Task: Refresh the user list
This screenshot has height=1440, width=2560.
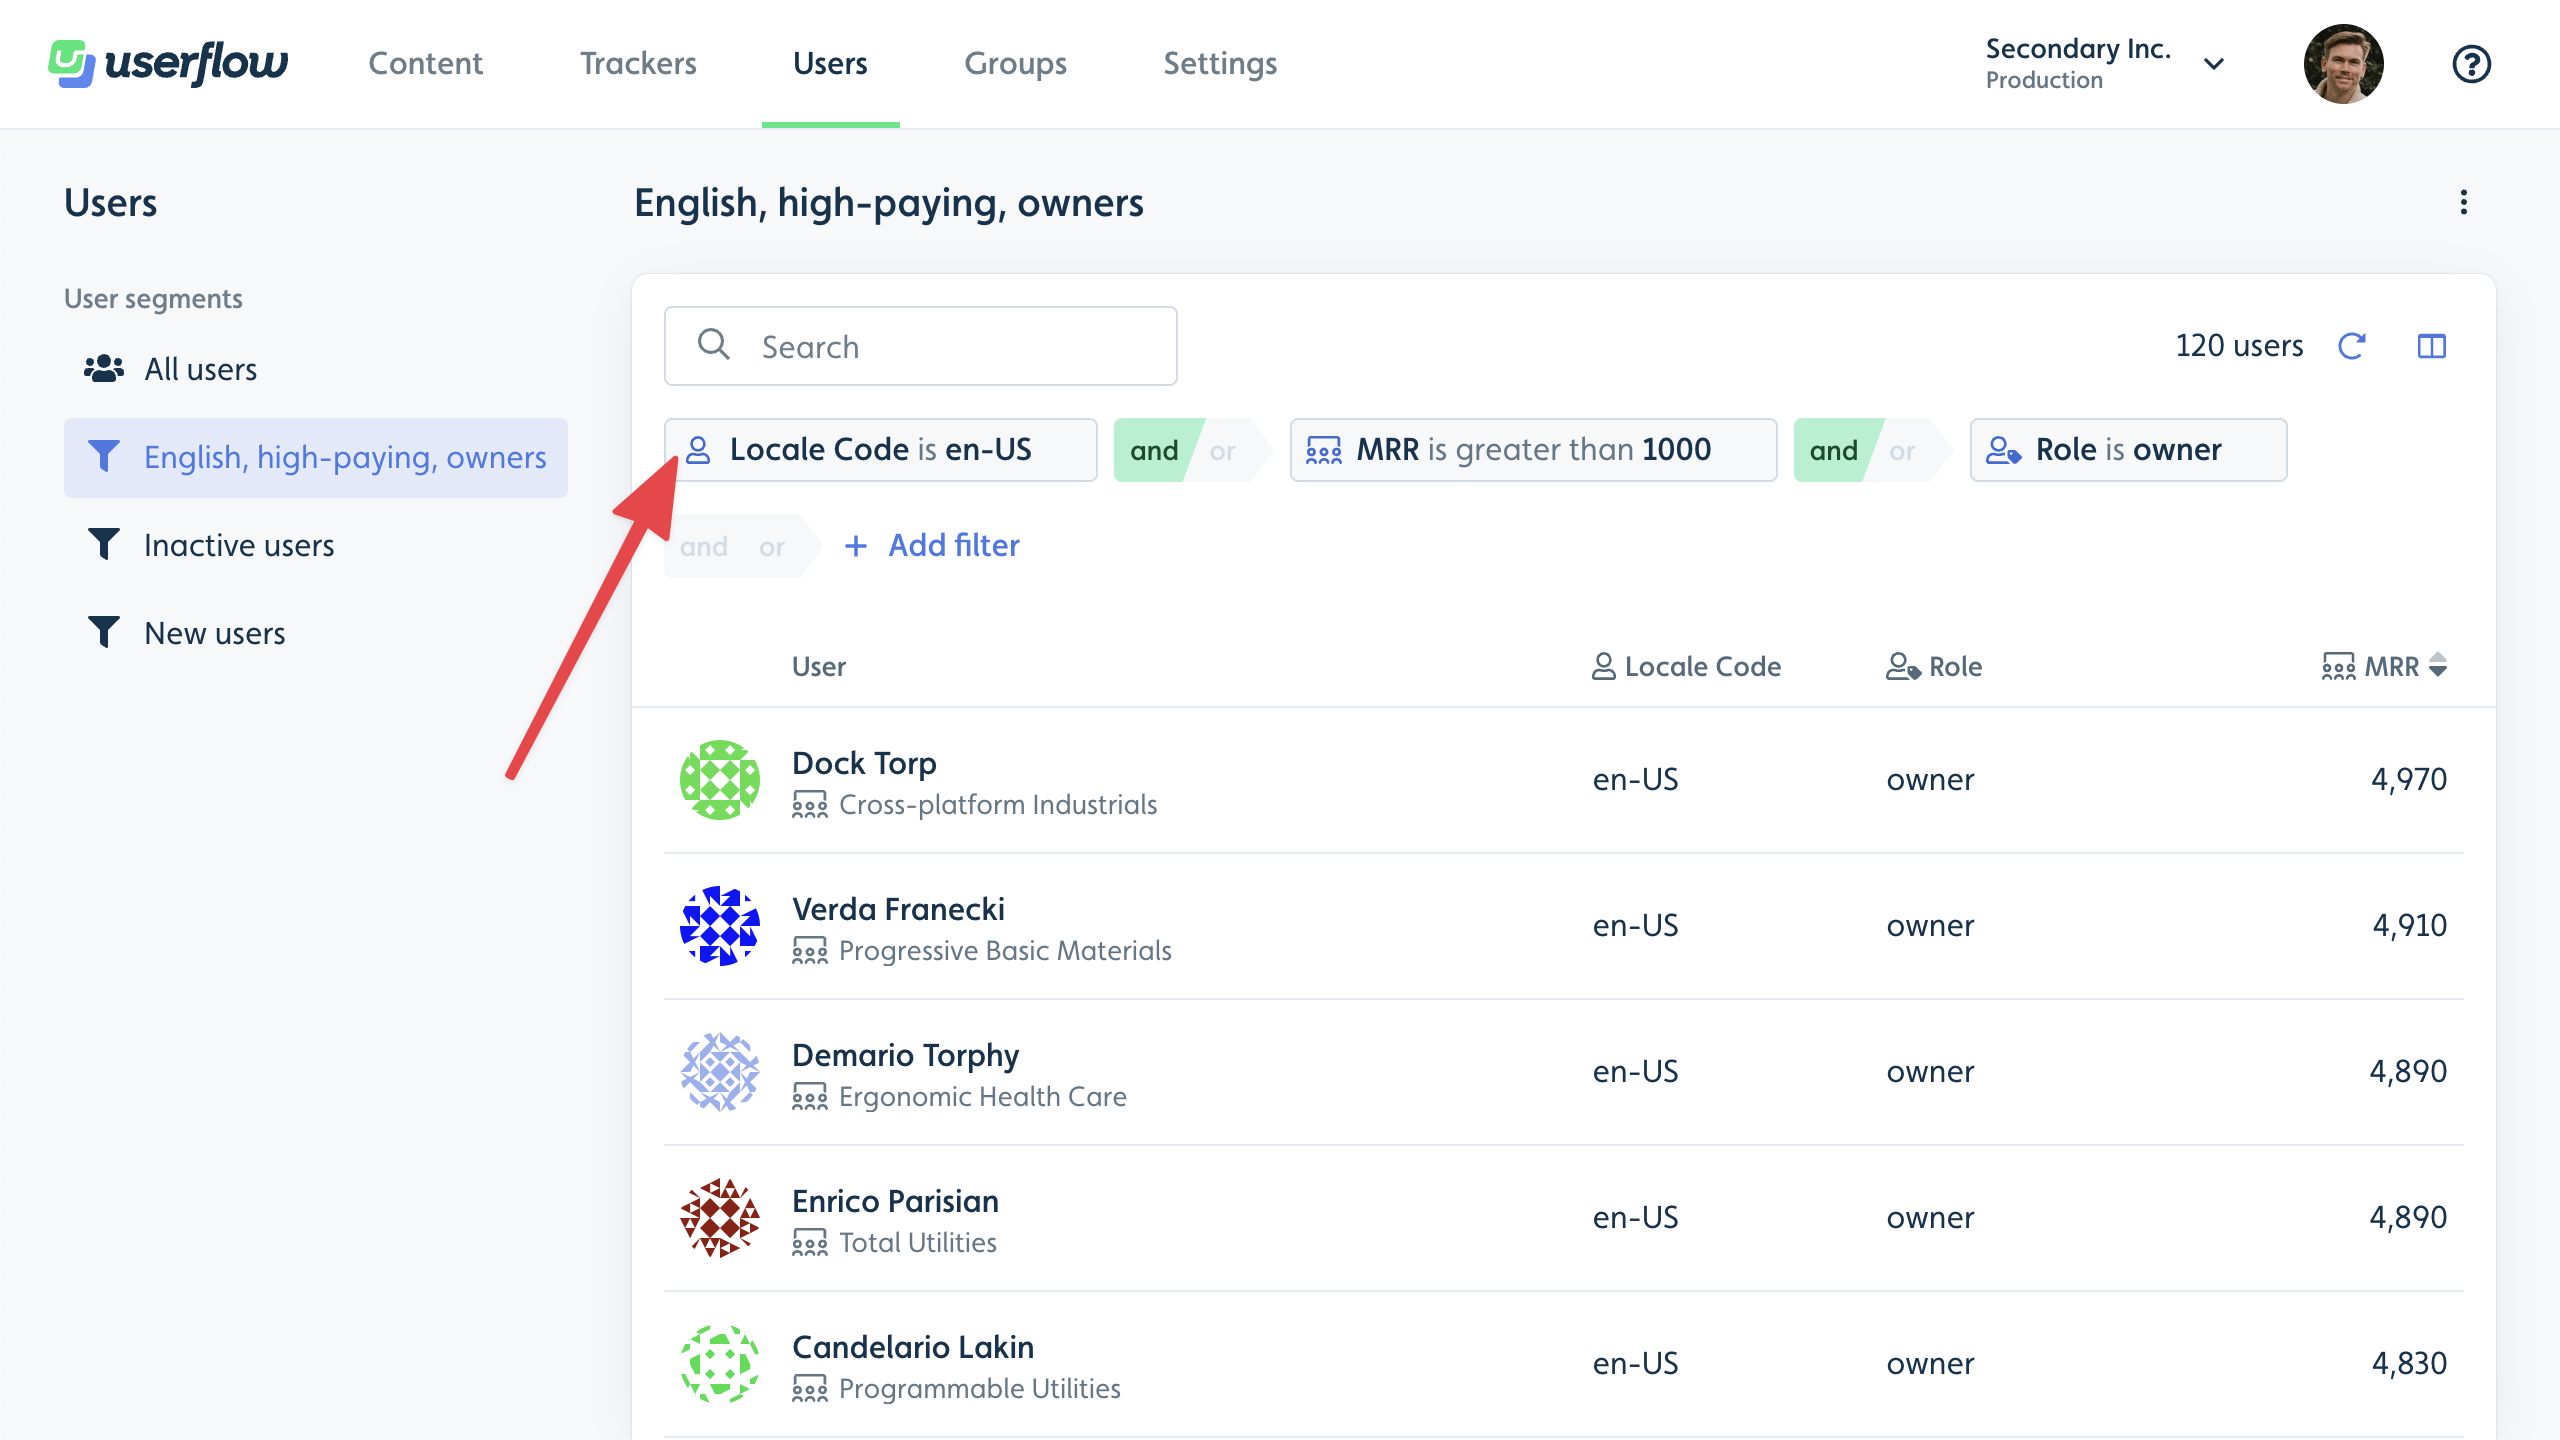Action: [x=2351, y=346]
